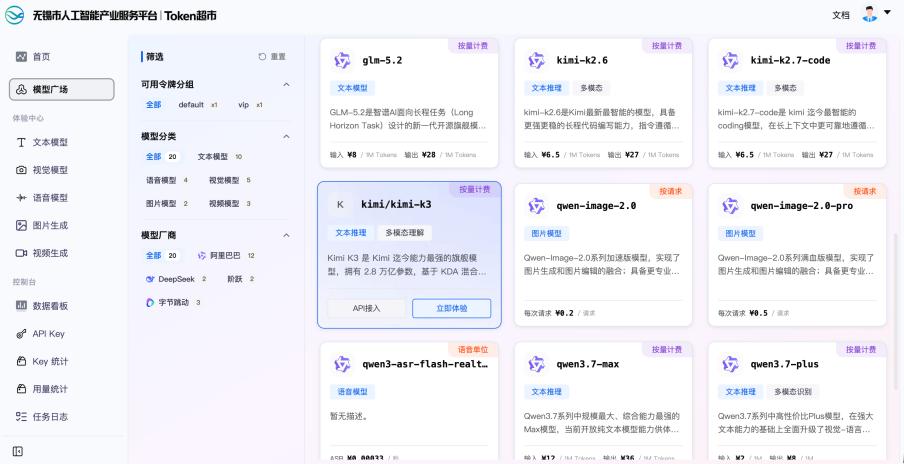Filter category by 视觉模型 5
904x464 pixels.
click(x=230, y=180)
